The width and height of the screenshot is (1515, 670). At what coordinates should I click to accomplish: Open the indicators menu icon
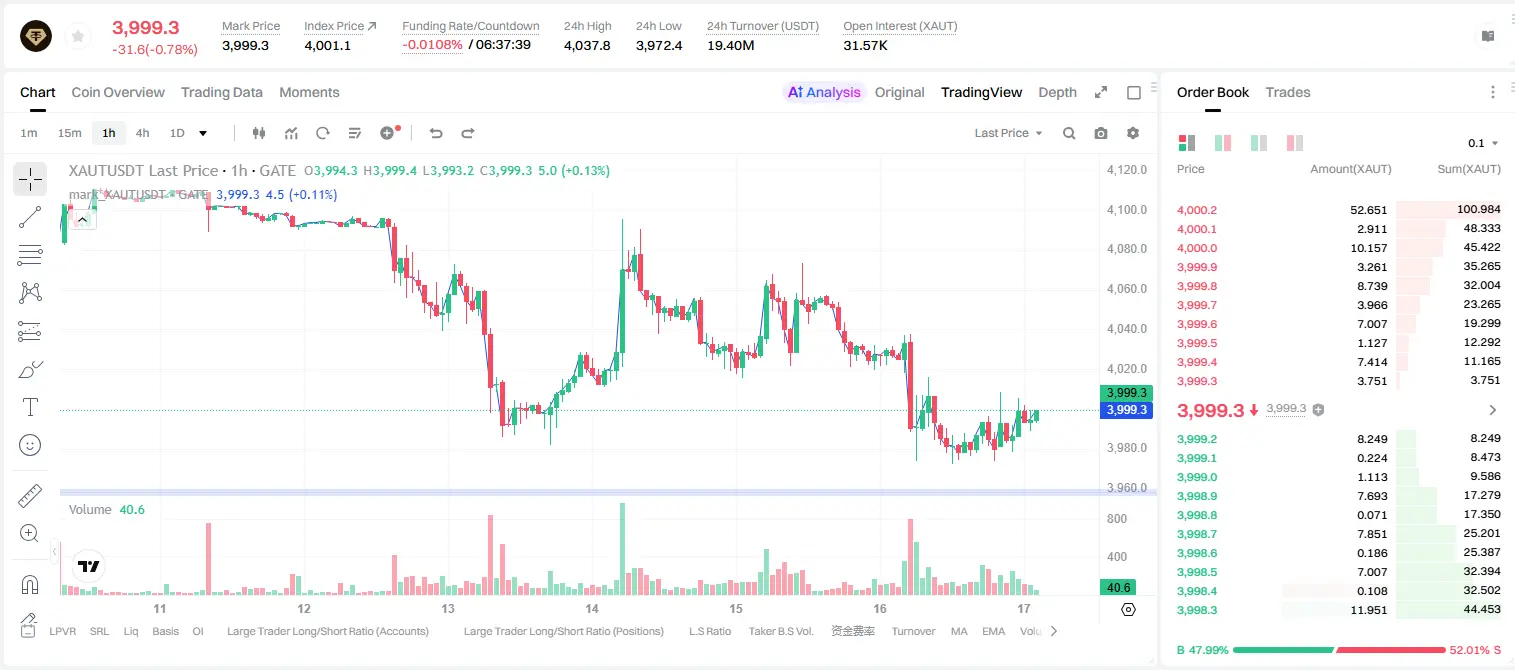point(291,133)
